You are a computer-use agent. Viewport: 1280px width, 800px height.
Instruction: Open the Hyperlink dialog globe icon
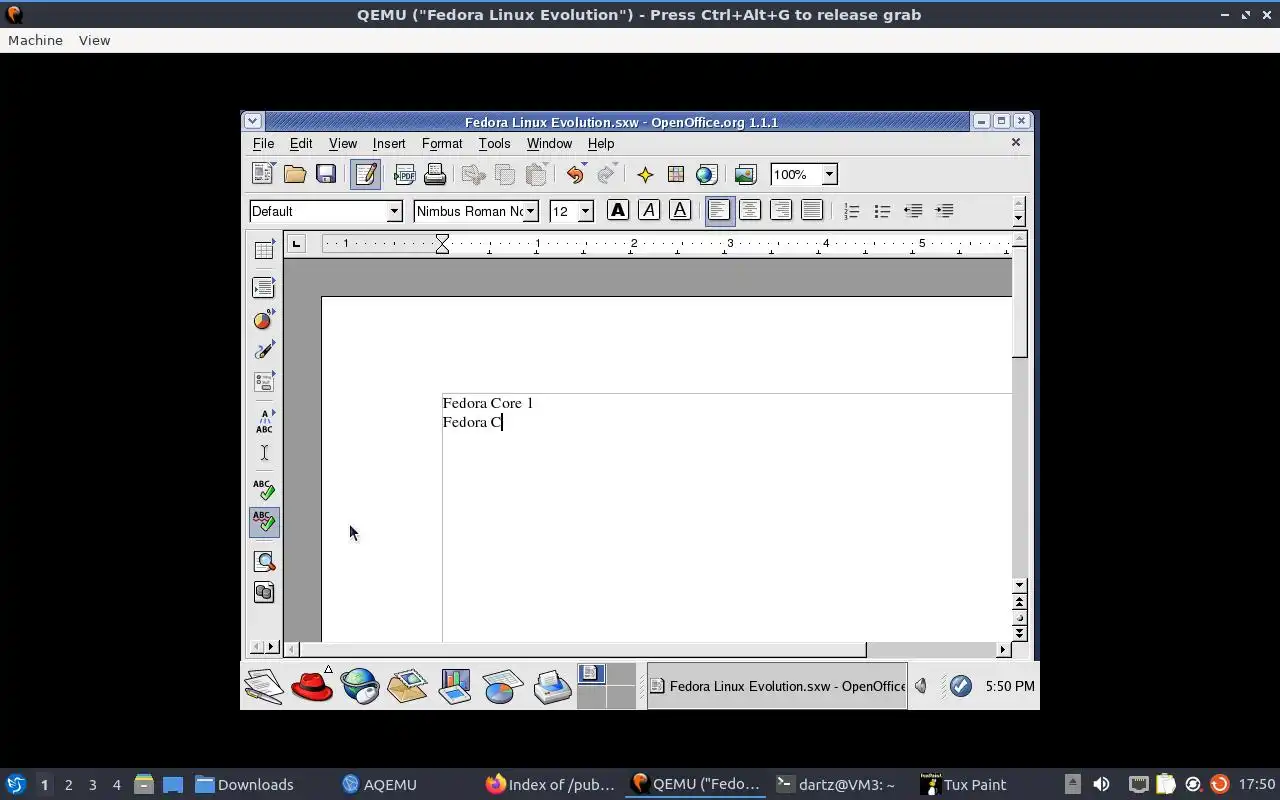point(706,174)
